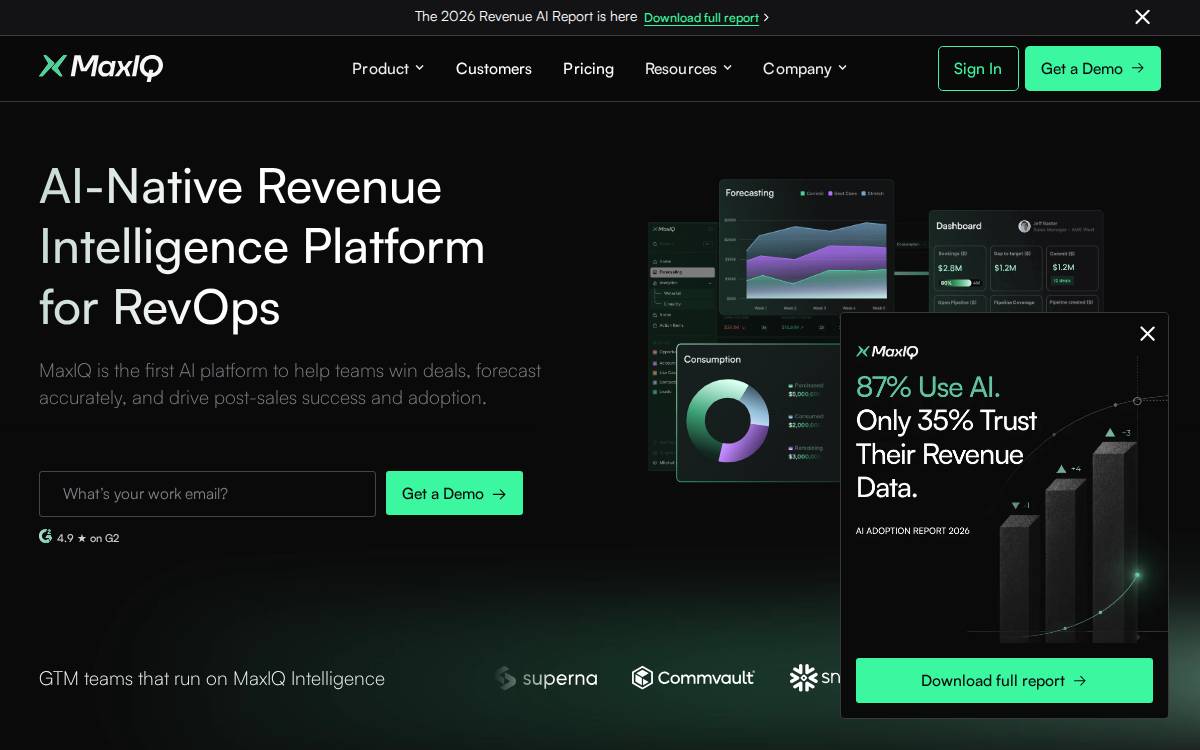Click the MaxIQ logo inside the popup

point(887,351)
